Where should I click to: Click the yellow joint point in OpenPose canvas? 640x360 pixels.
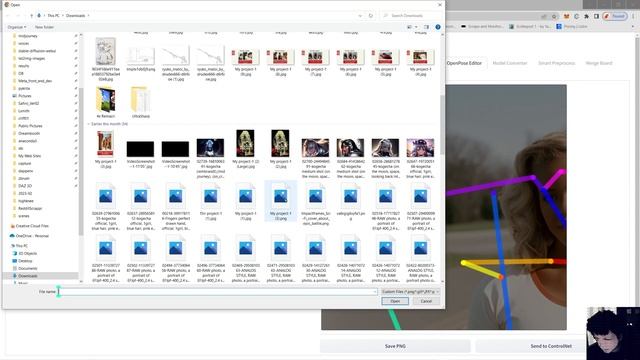pos(464,263)
